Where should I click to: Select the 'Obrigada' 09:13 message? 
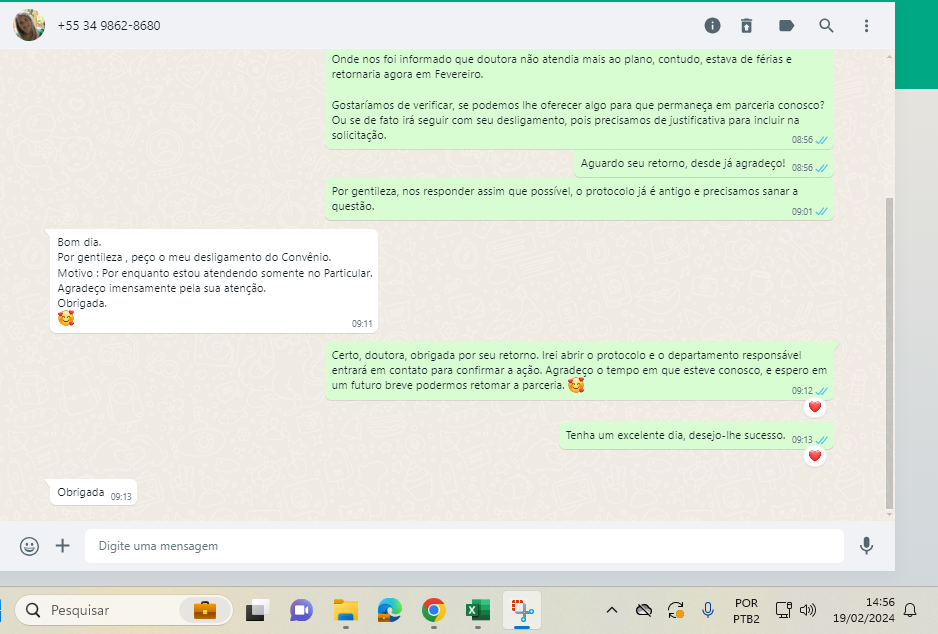pyautogui.click(x=93, y=493)
